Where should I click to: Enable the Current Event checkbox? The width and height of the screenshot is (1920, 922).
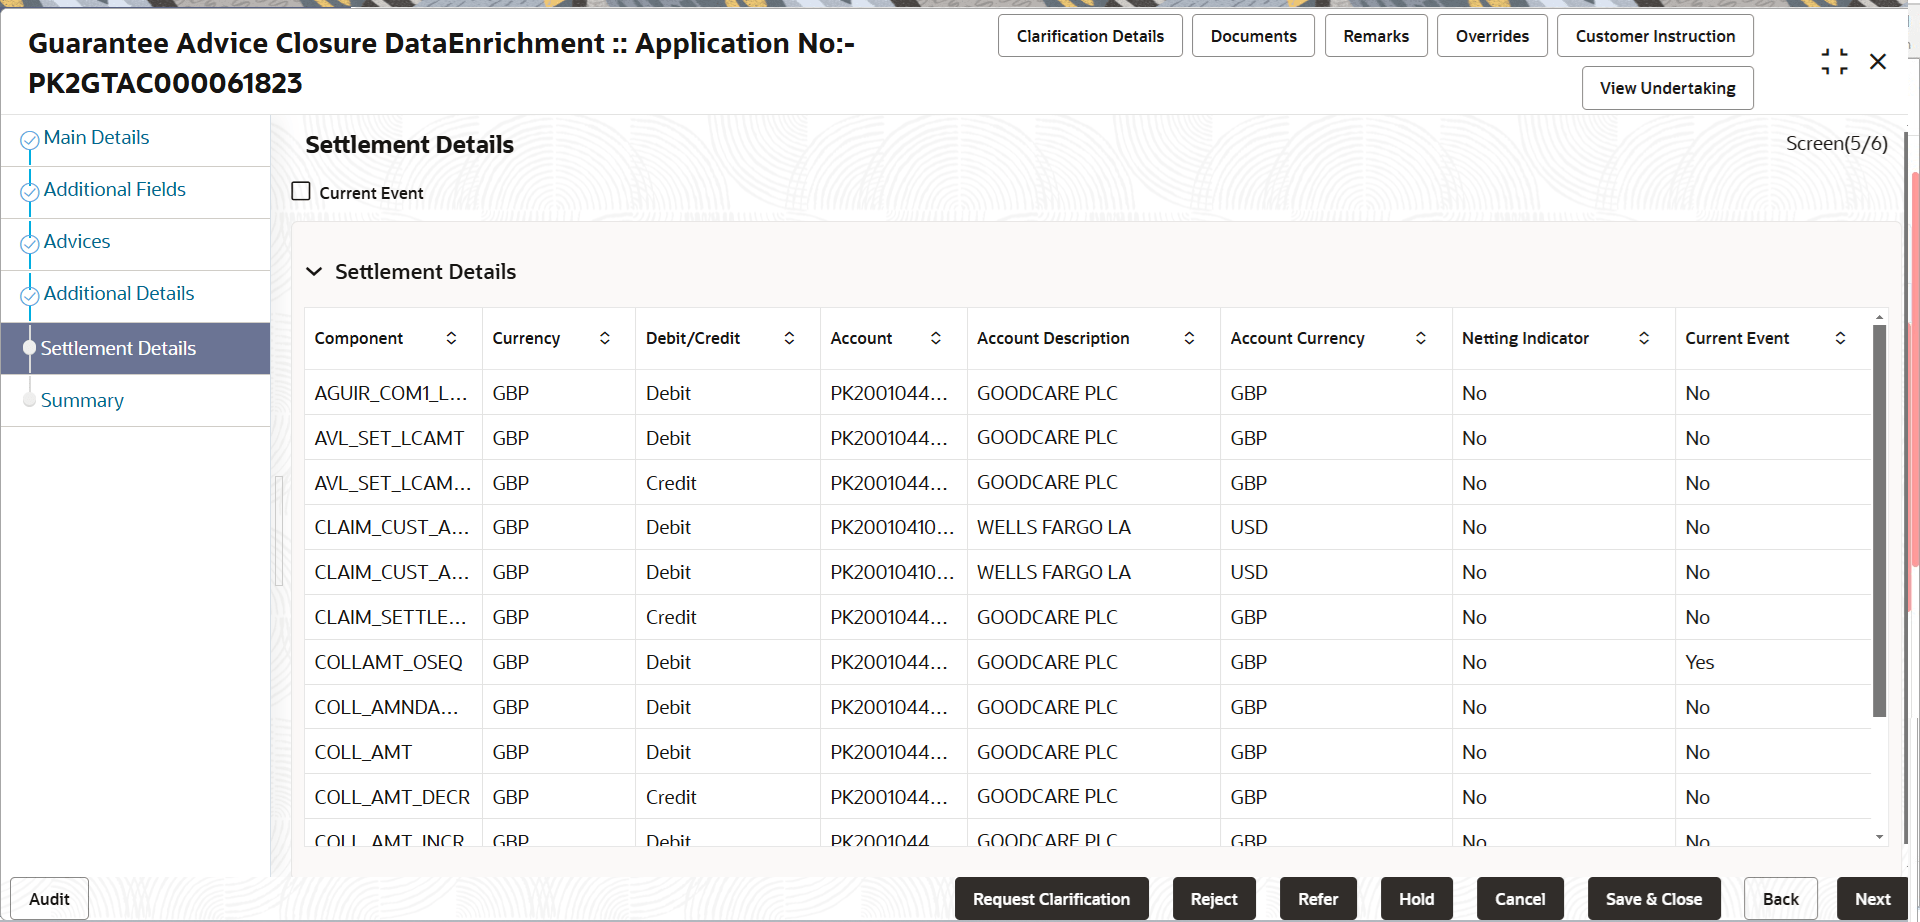pos(301,190)
